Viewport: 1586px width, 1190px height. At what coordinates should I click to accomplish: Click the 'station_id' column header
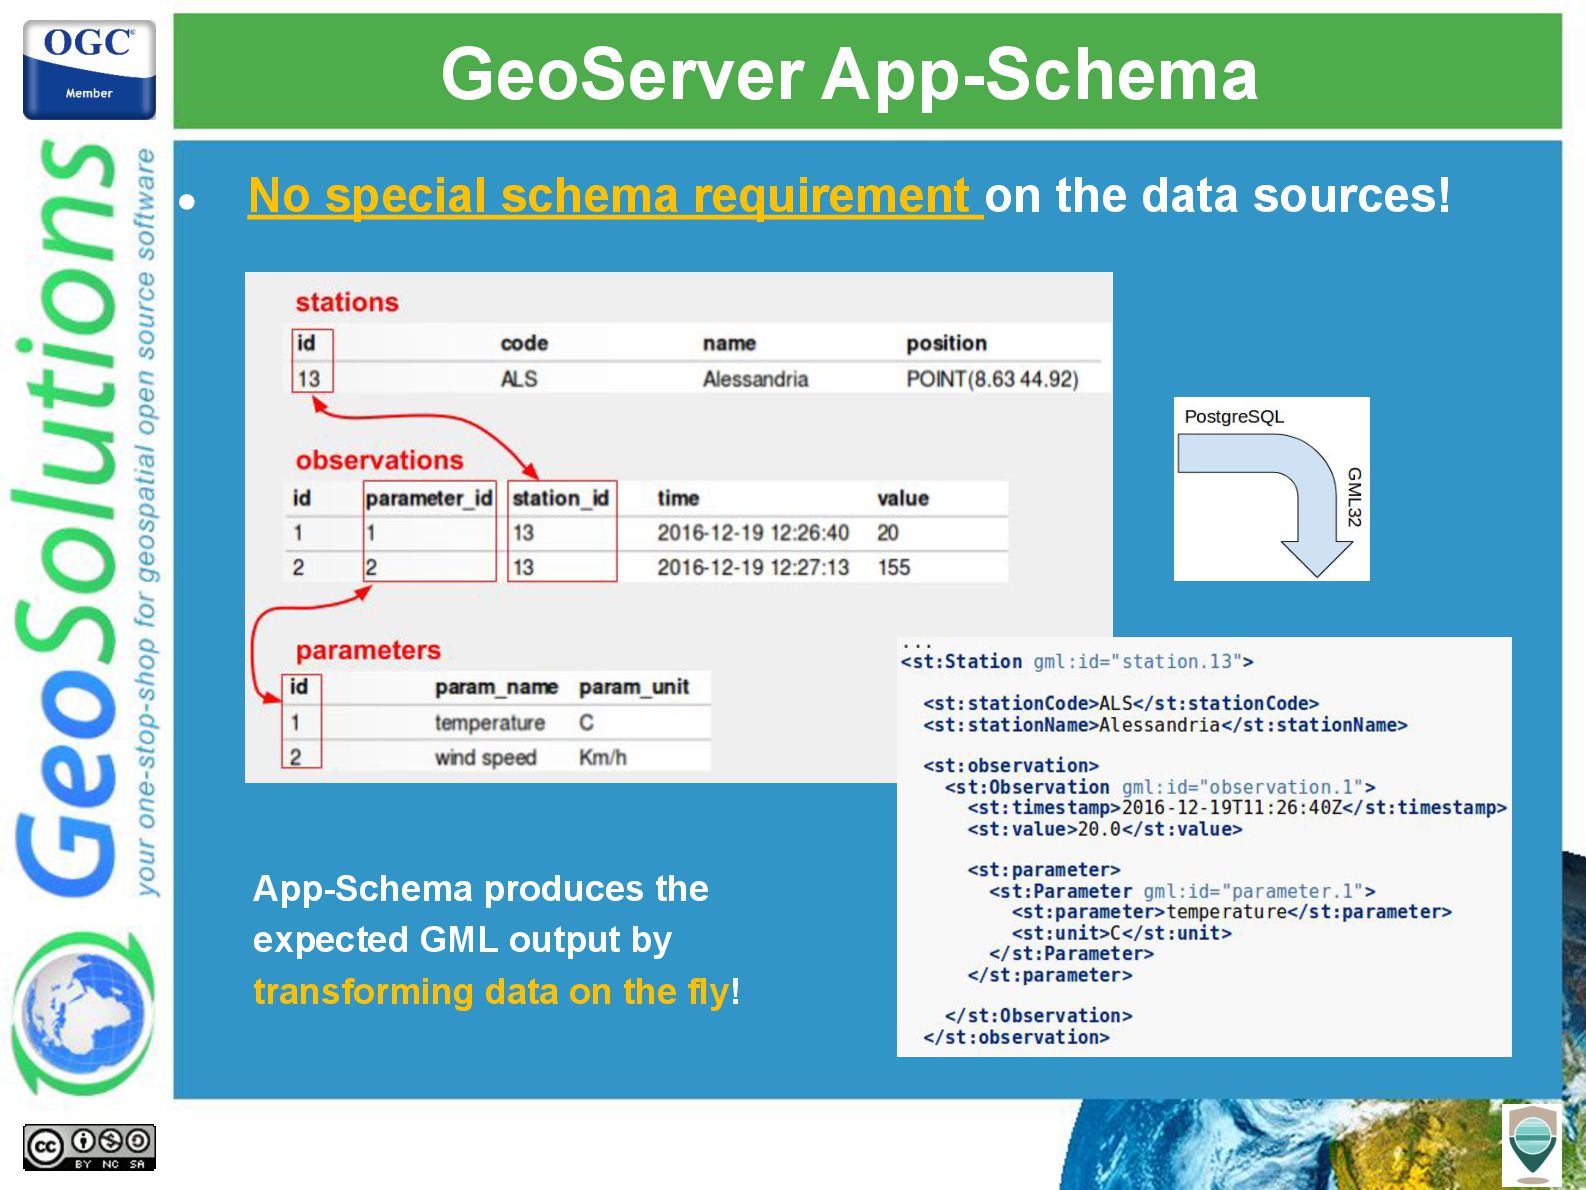(x=561, y=498)
